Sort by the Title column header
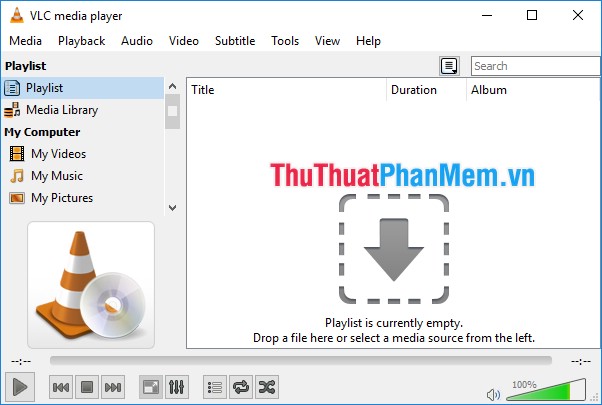The width and height of the screenshot is (602, 405). tap(286, 90)
